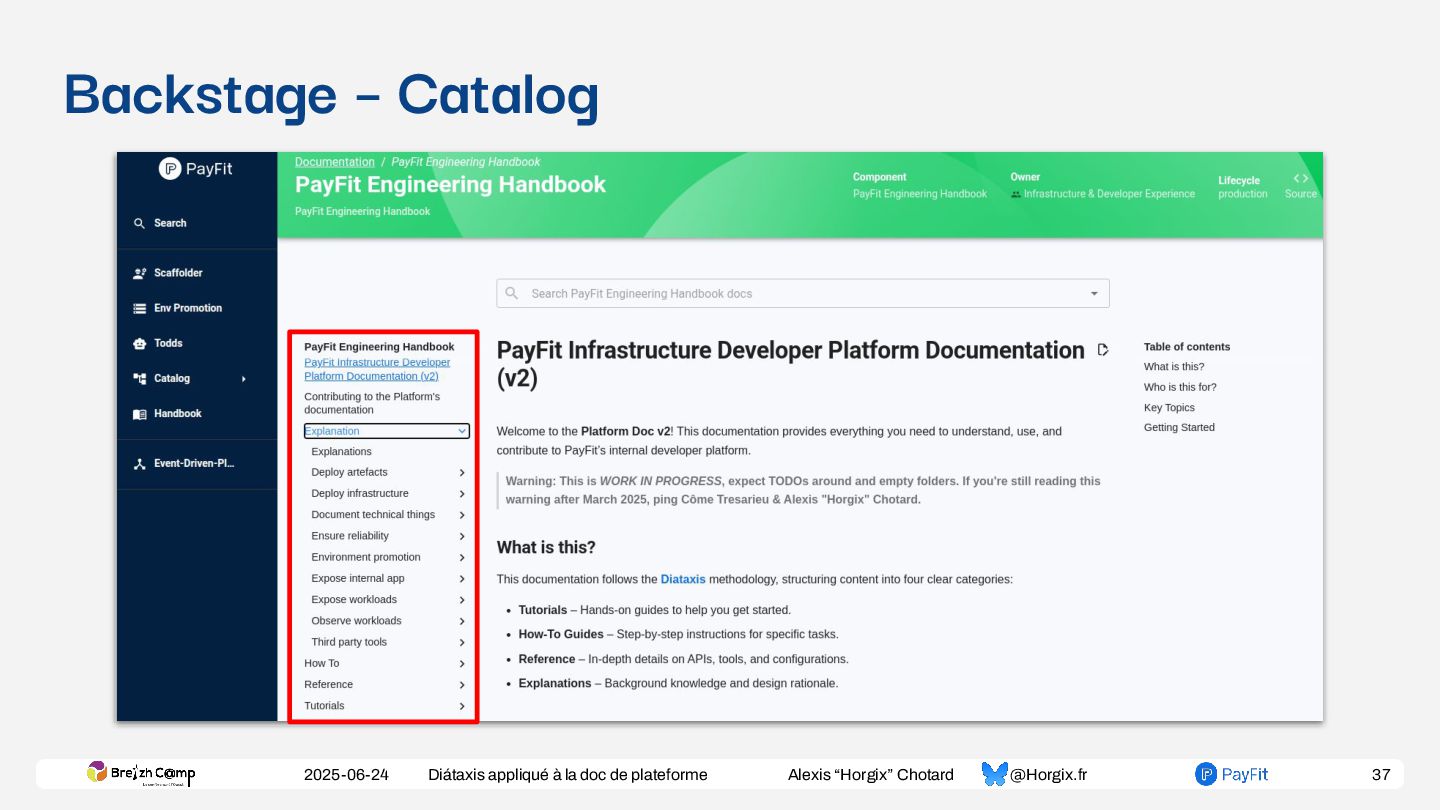Screen dimensions: 1440x810
Task: Expand the Document technical things chevron
Action: 462,515
